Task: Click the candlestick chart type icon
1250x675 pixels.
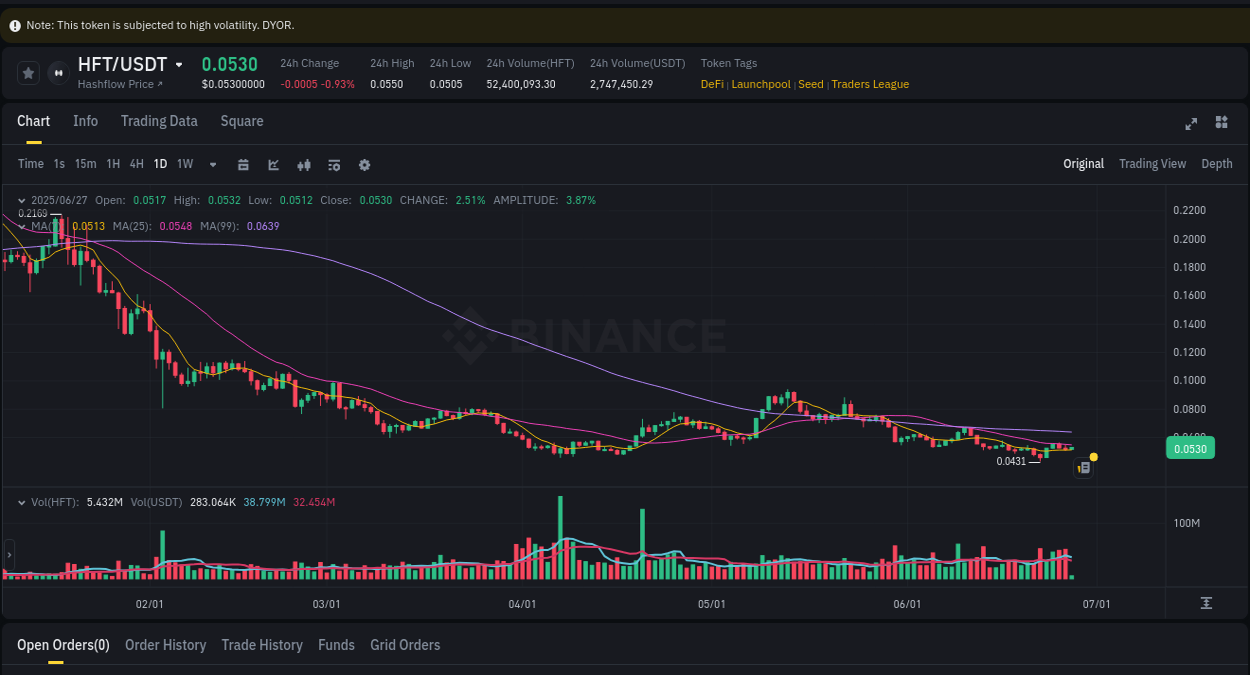Action: tap(304, 164)
